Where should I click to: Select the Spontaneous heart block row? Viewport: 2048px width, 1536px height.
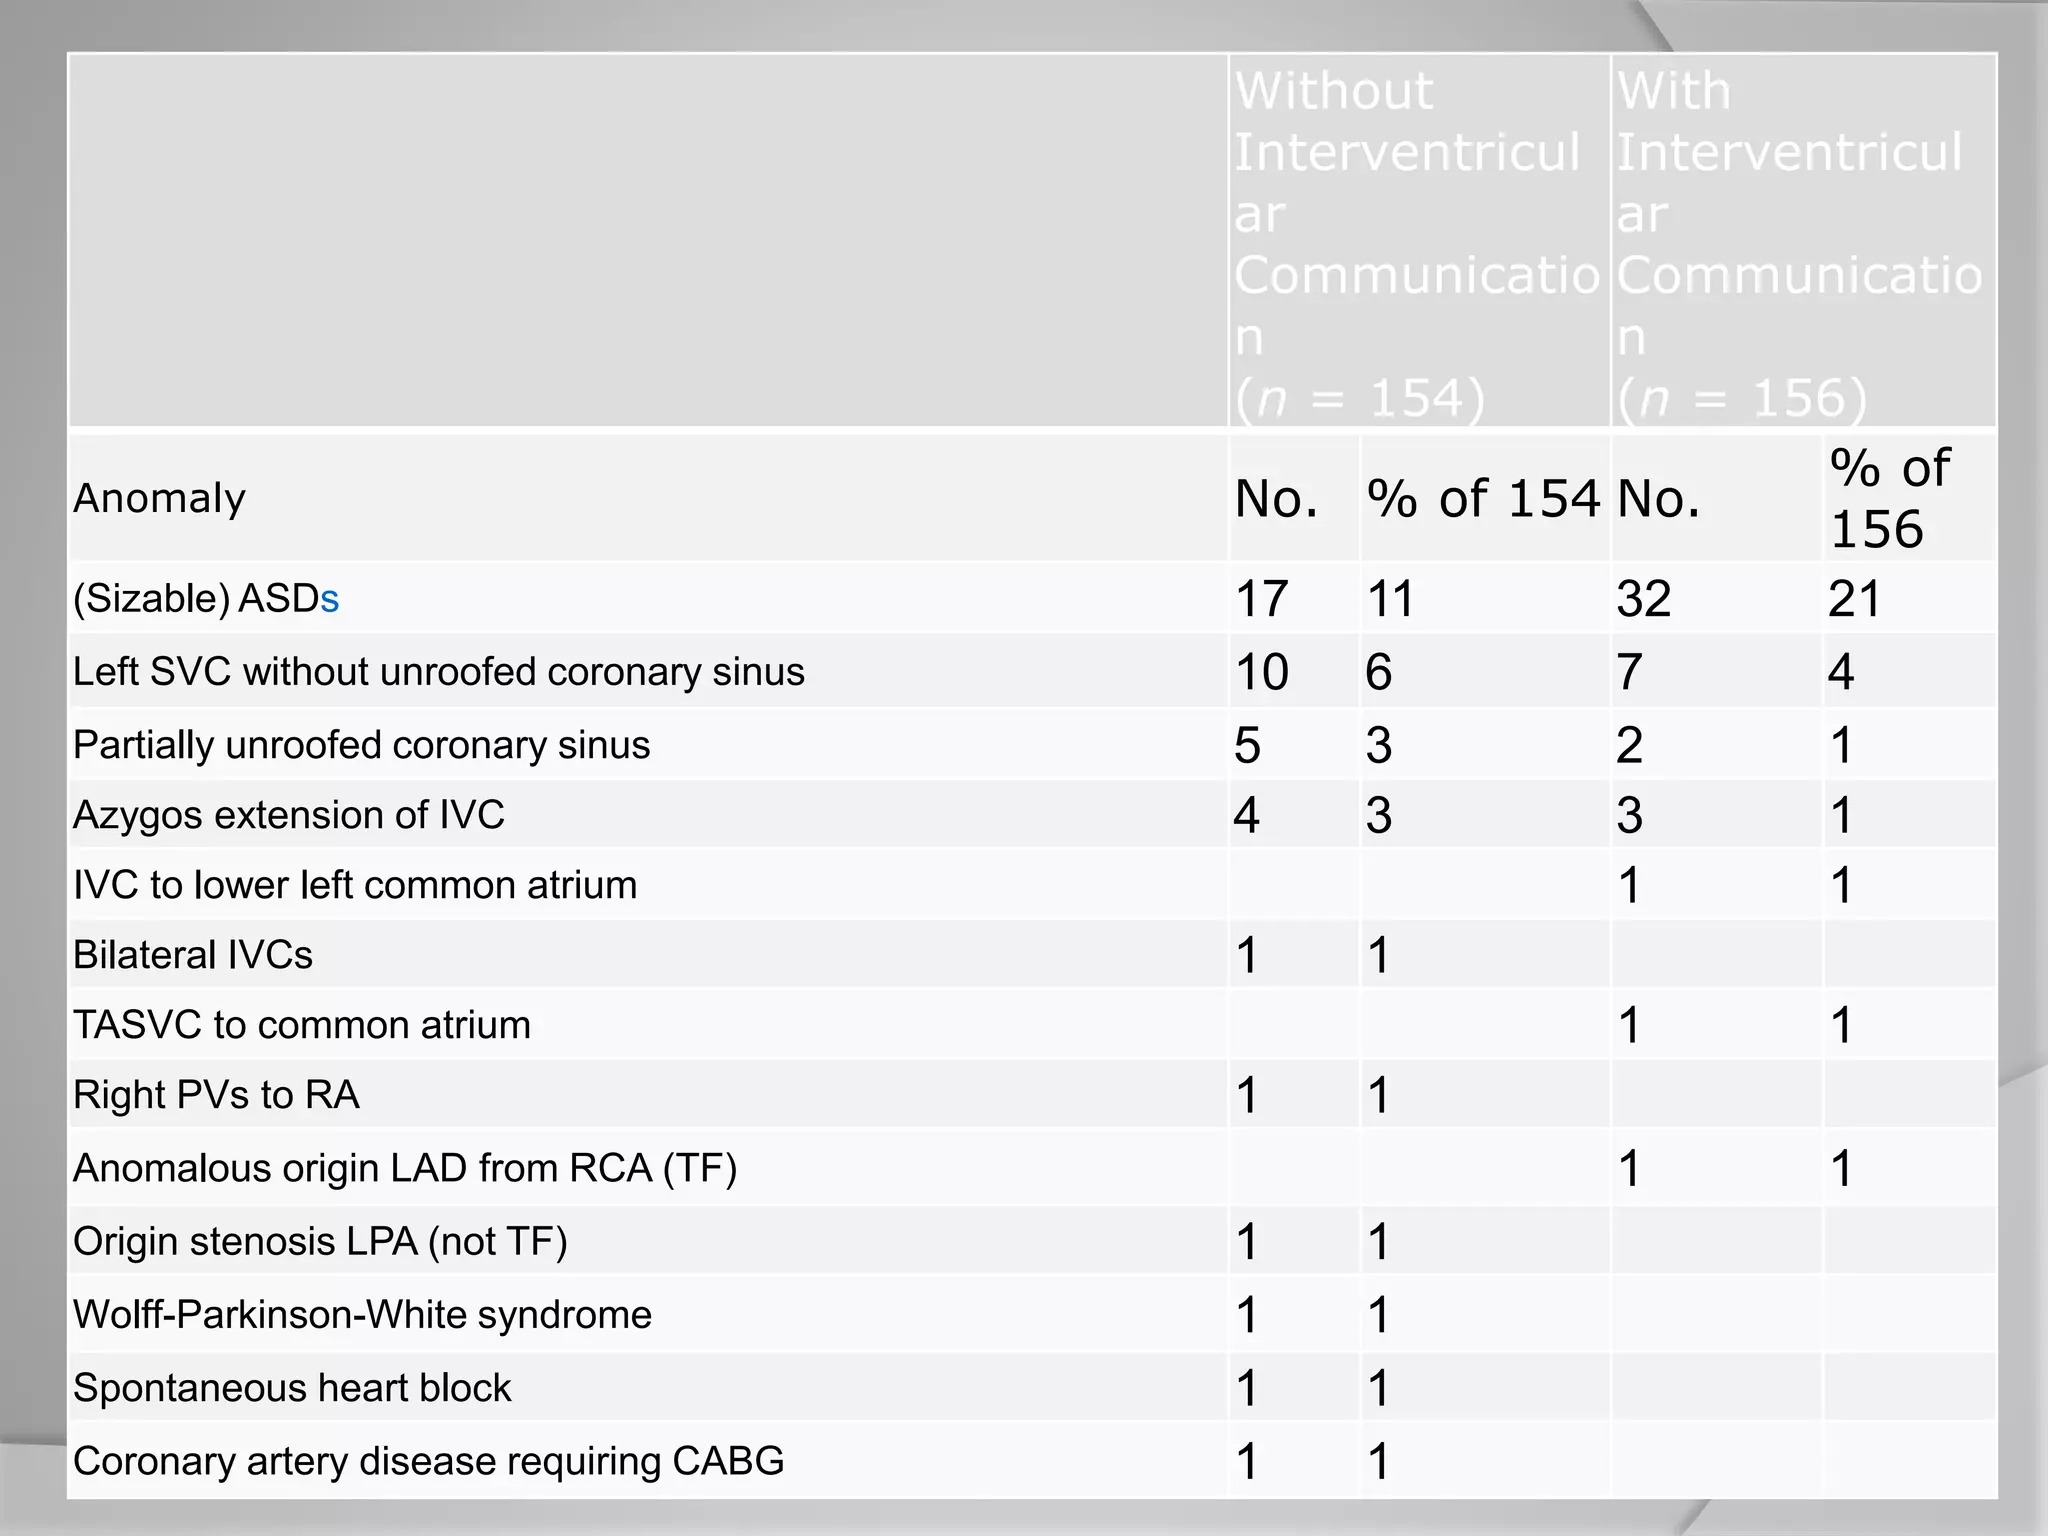tap(291, 1389)
